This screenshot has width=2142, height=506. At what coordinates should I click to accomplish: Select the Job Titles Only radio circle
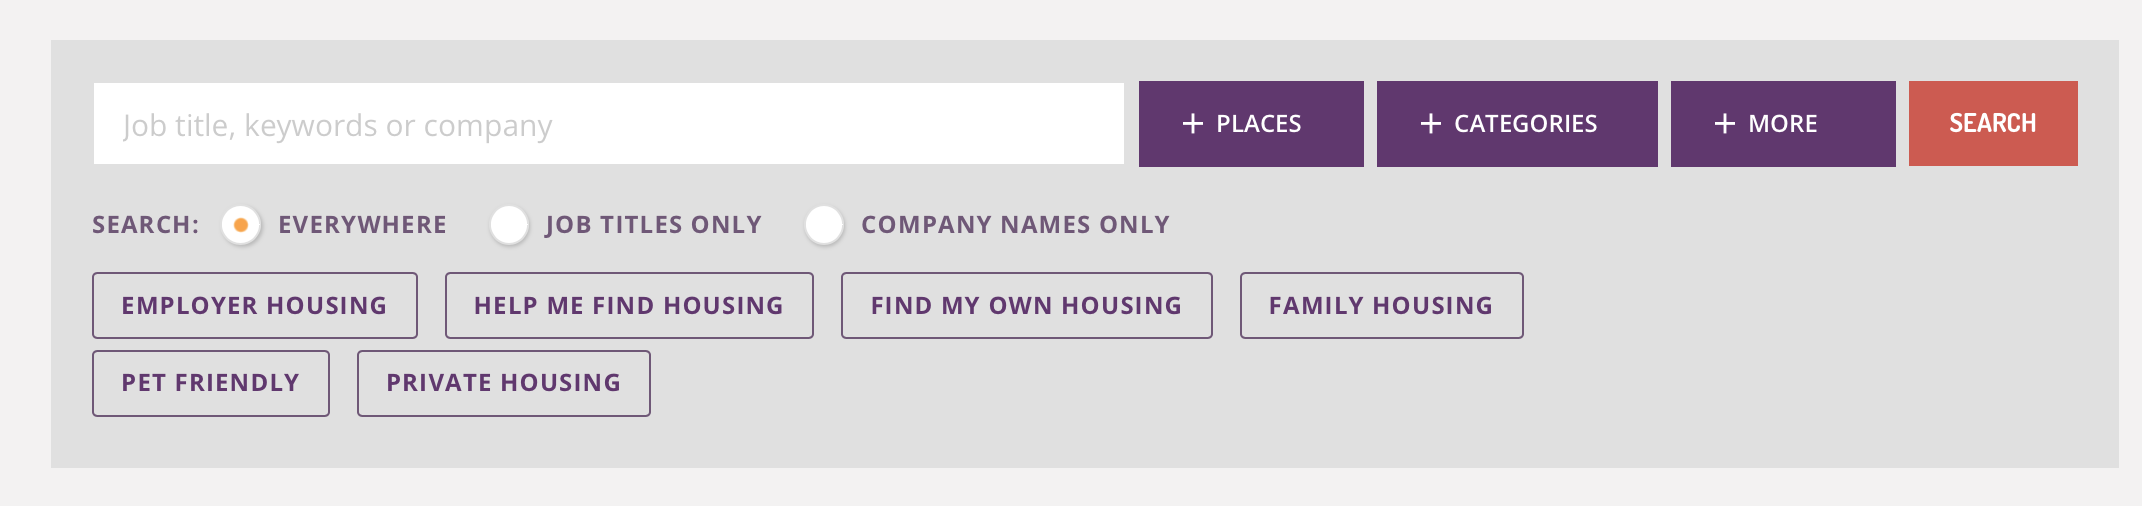coord(509,225)
